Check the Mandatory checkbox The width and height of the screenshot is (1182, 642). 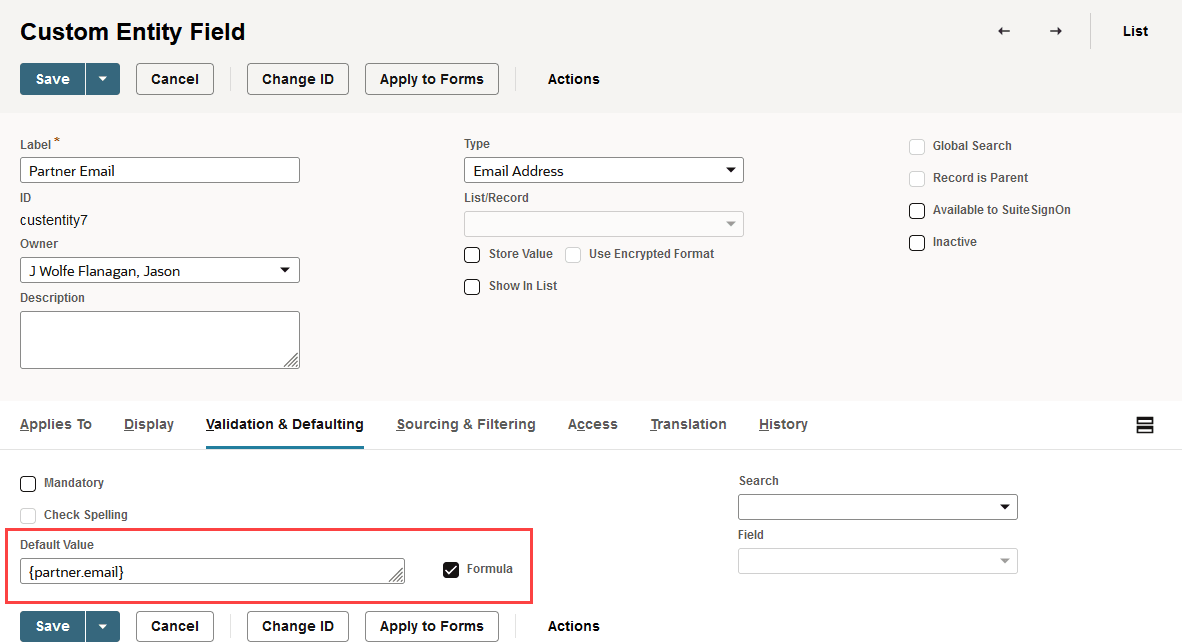28,484
